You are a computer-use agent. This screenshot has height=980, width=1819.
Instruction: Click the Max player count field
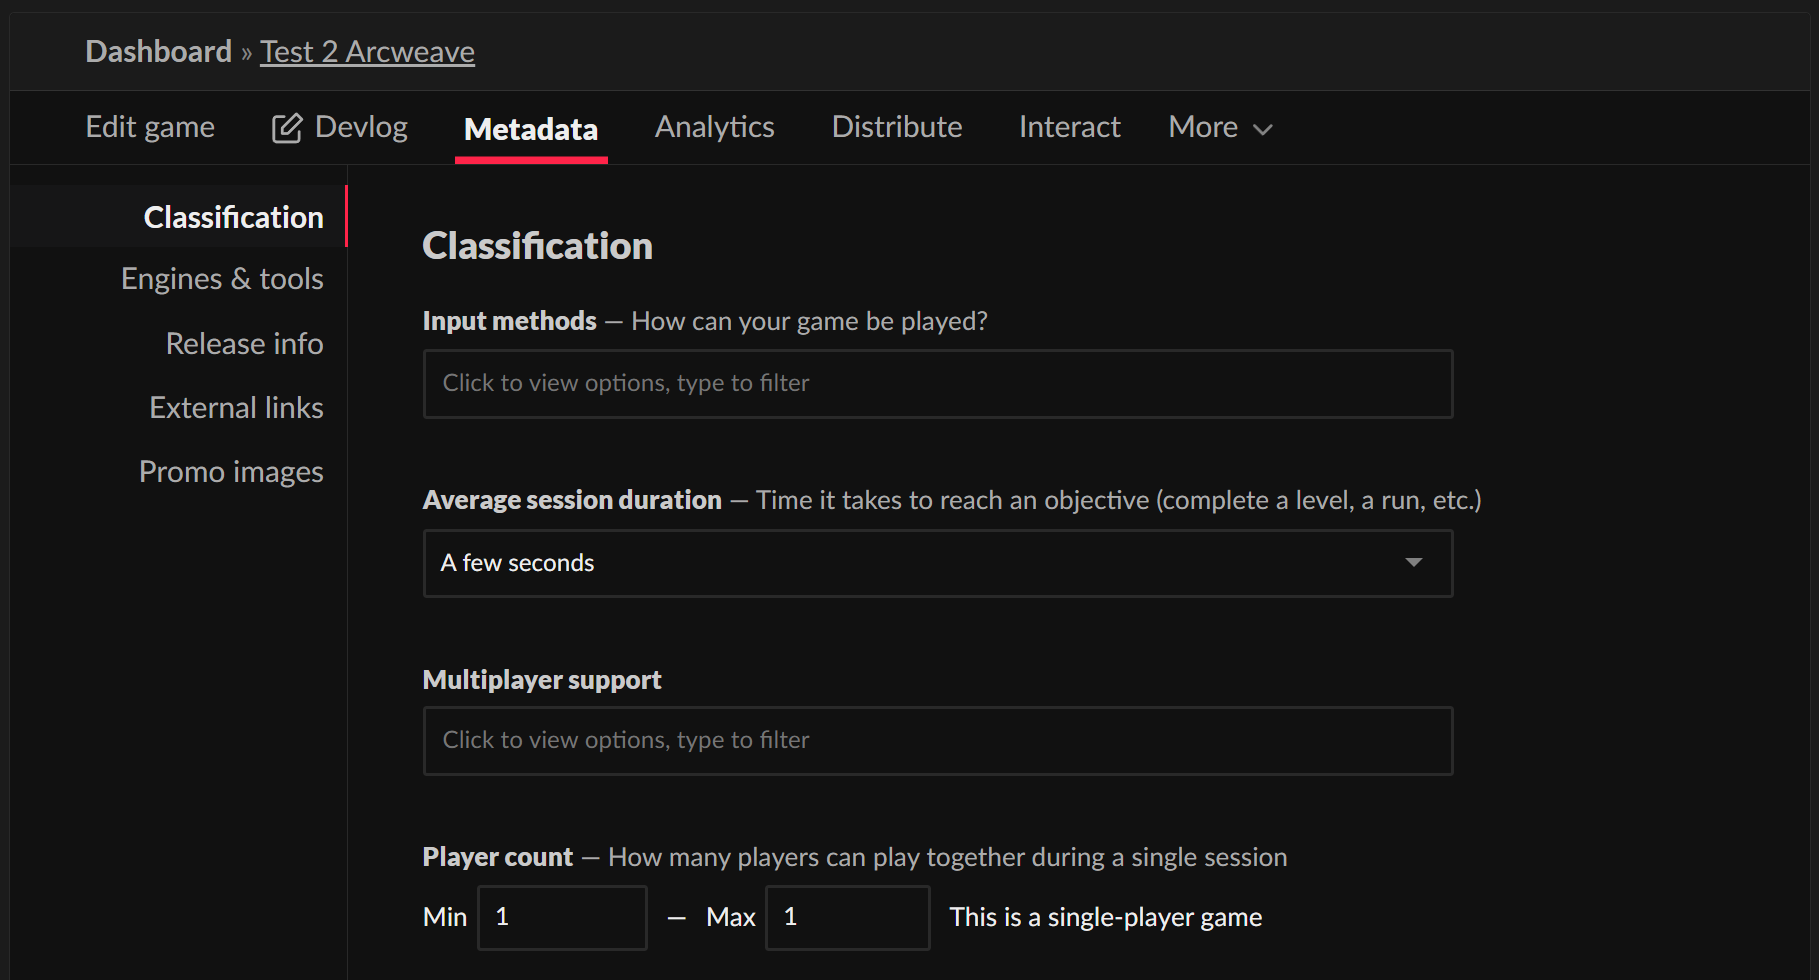click(847, 917)
